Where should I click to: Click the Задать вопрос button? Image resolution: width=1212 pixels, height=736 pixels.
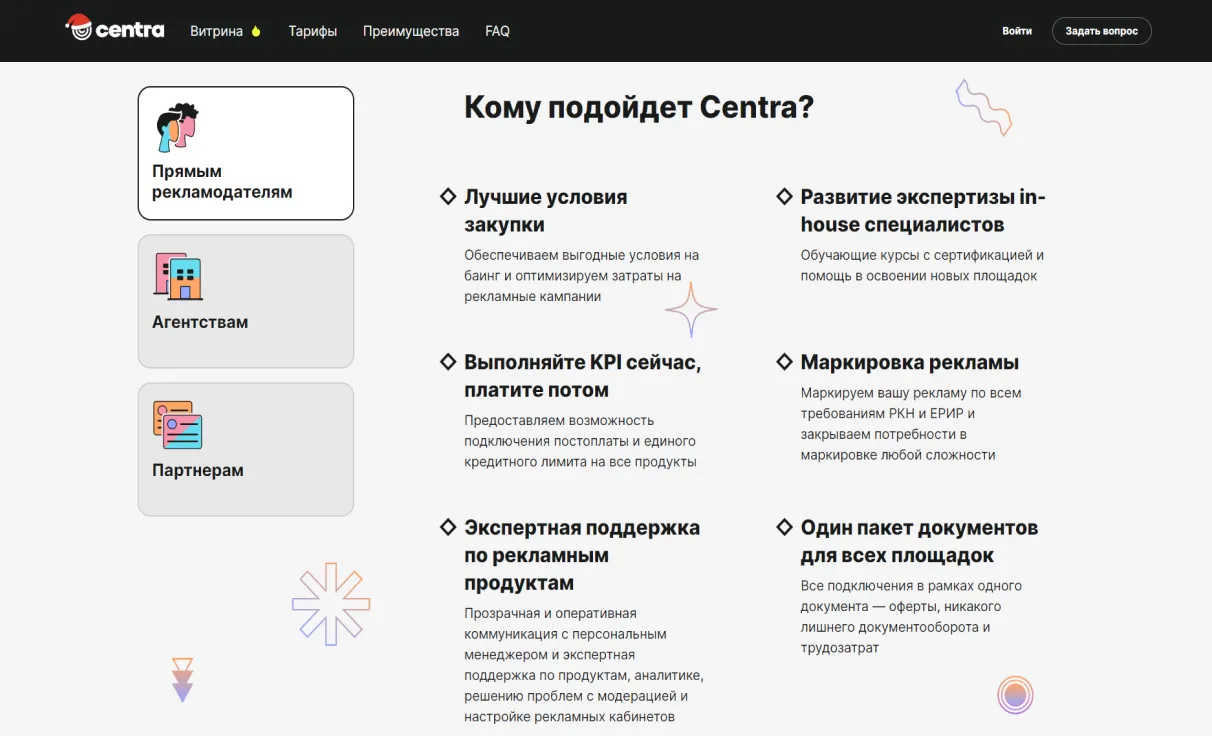(1101, 31)
